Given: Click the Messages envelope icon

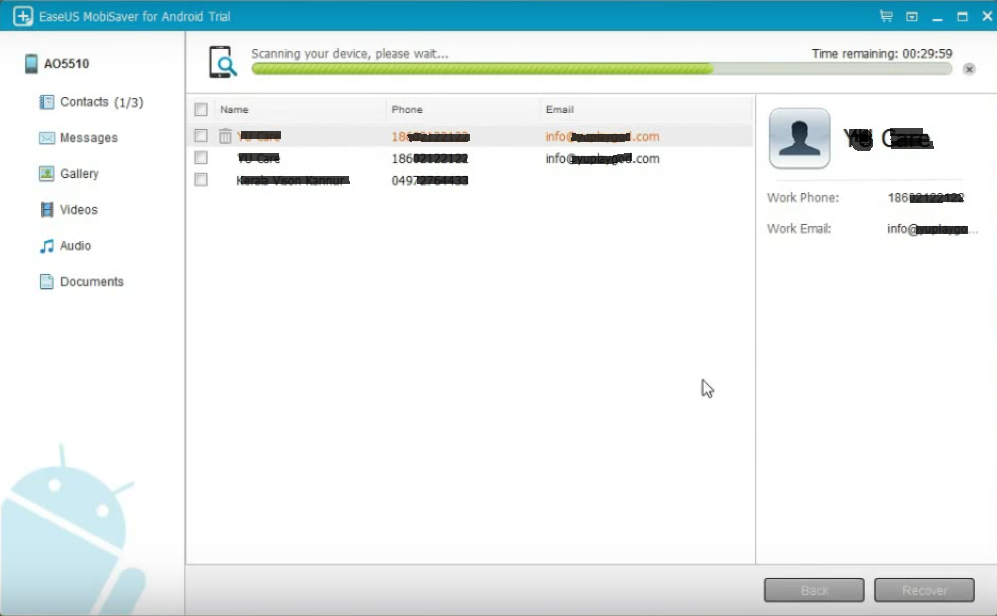Looking at the screenshot, I should point(46,138).
